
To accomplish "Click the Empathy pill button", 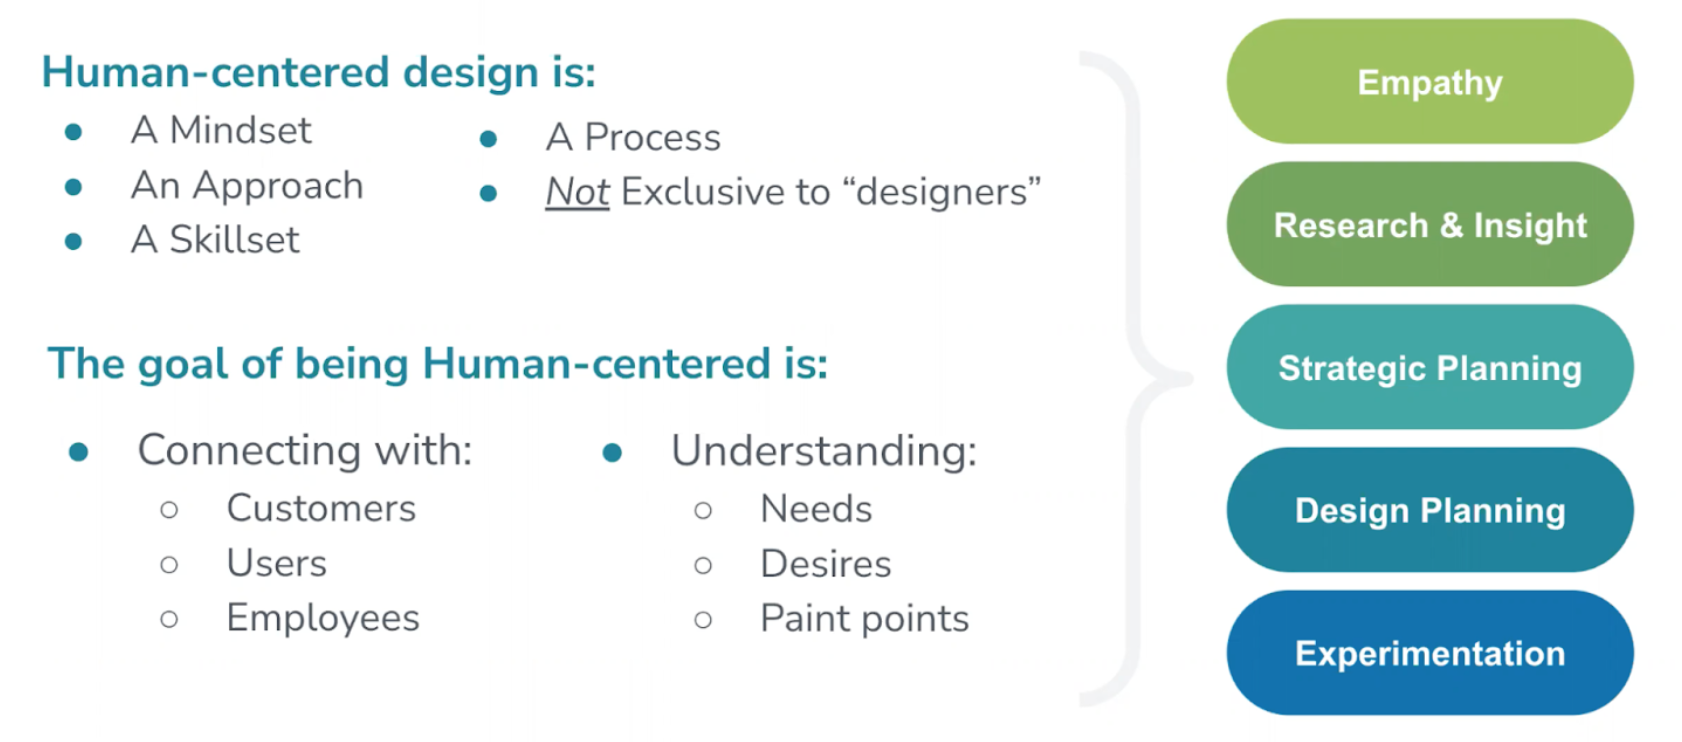I will 1430,82.
